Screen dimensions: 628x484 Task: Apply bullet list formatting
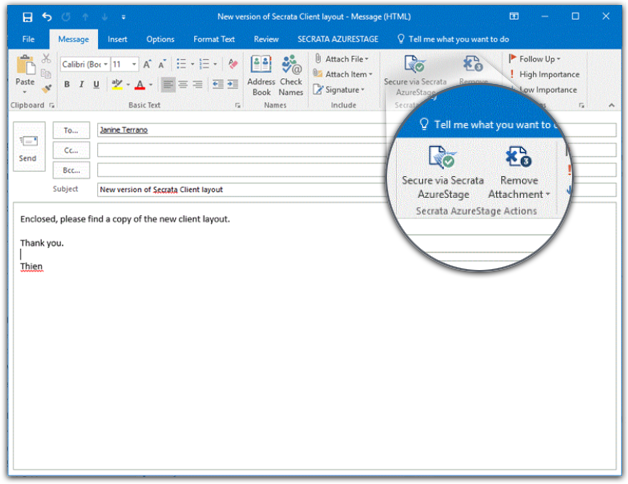pyautogui.click(x=181, y=64)
